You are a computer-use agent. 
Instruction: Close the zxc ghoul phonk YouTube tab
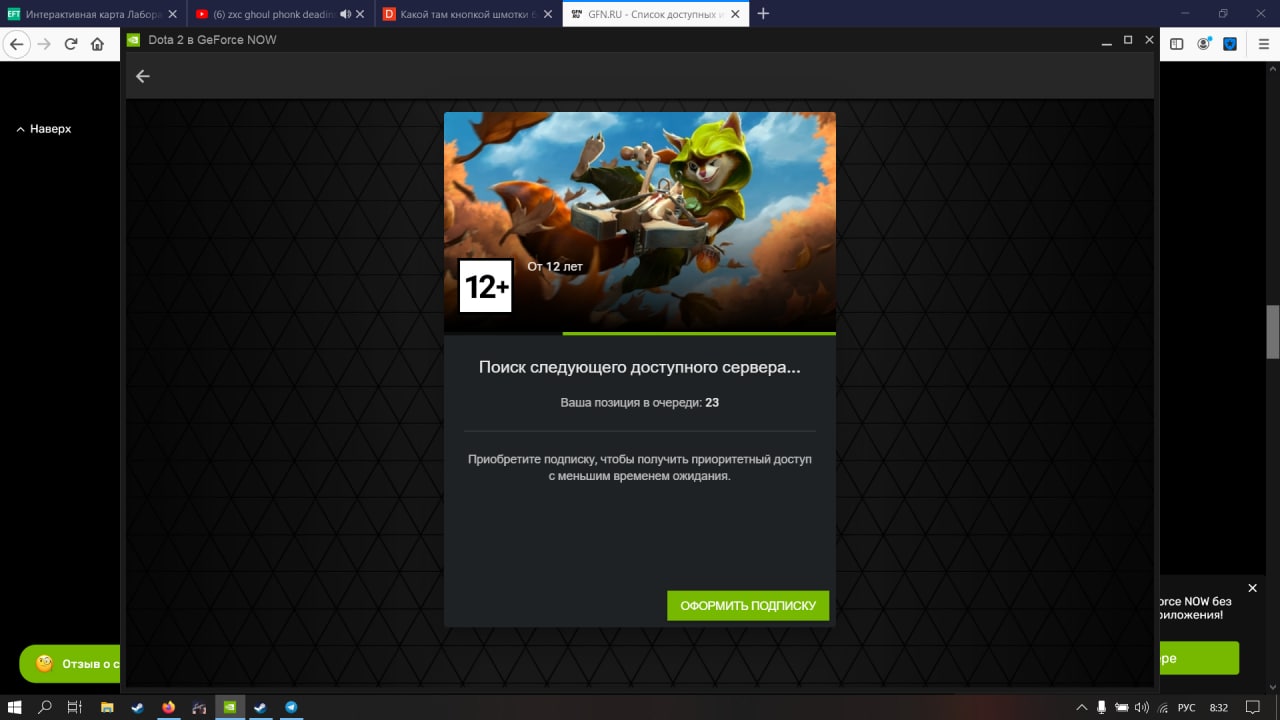tap(361, 14)
